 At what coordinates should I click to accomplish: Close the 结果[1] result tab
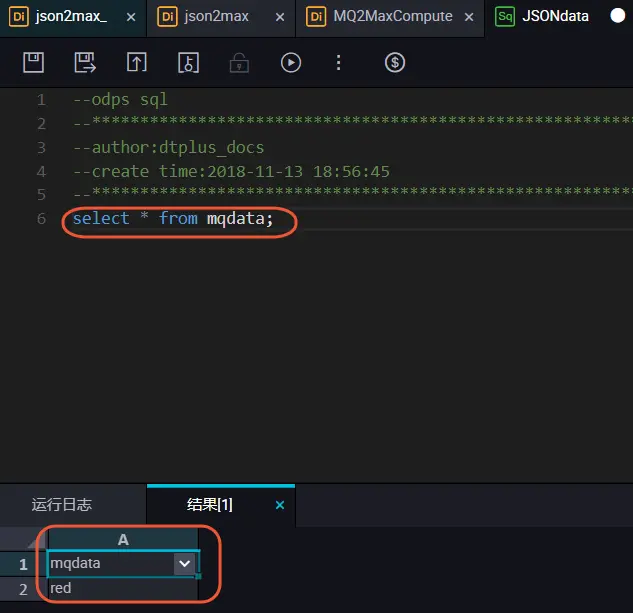(280, 505)
